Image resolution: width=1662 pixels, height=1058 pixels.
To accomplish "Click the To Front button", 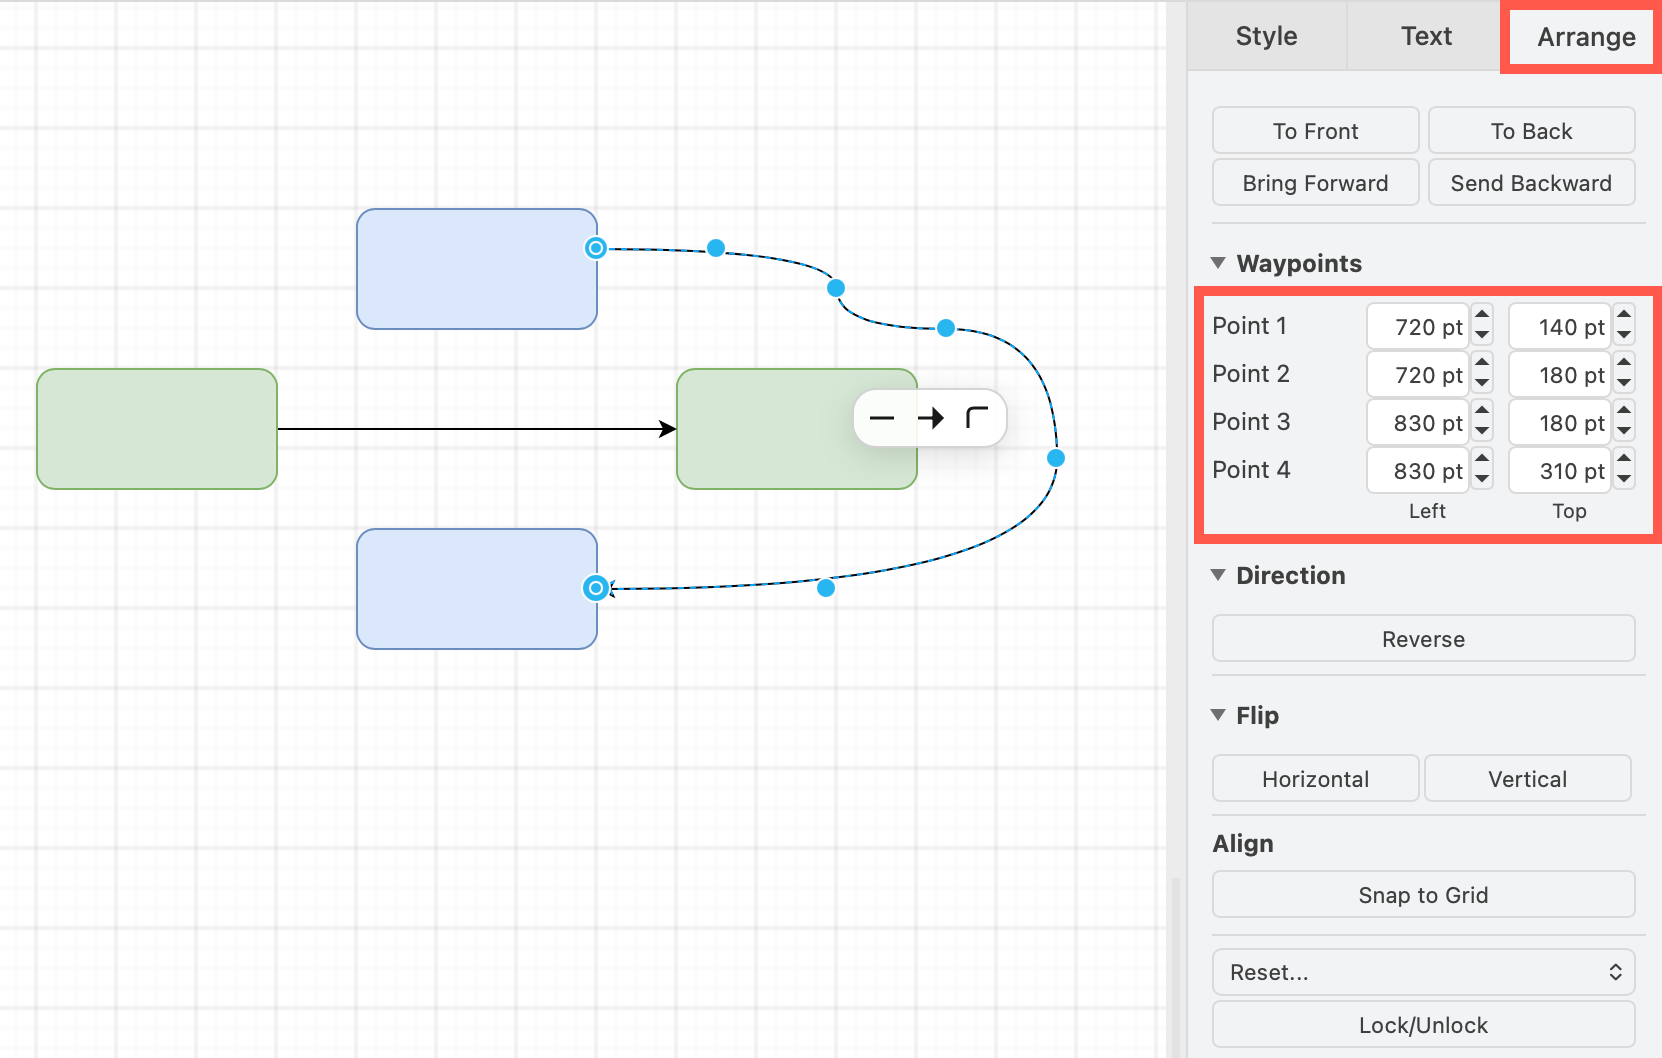I will (1315, 130).
